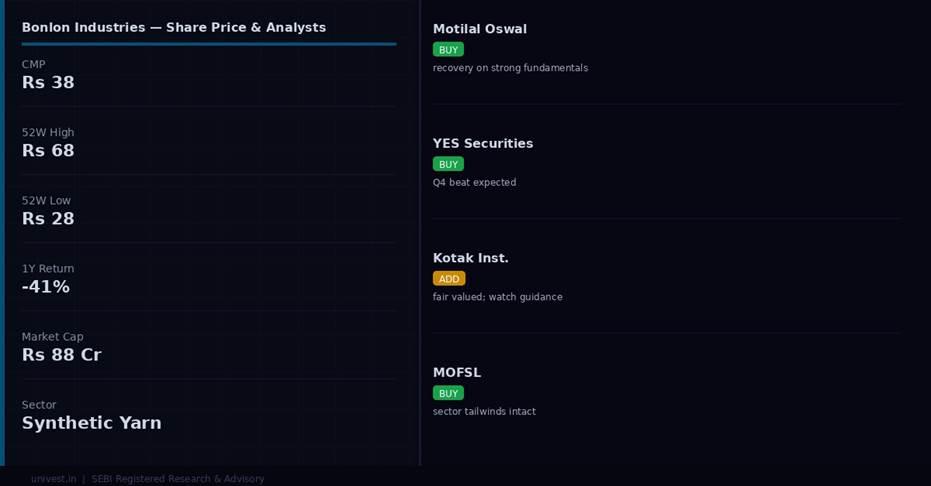Click the Rs 28 value
The height and width of the screenshot is (486, 931).
point(48,219)
